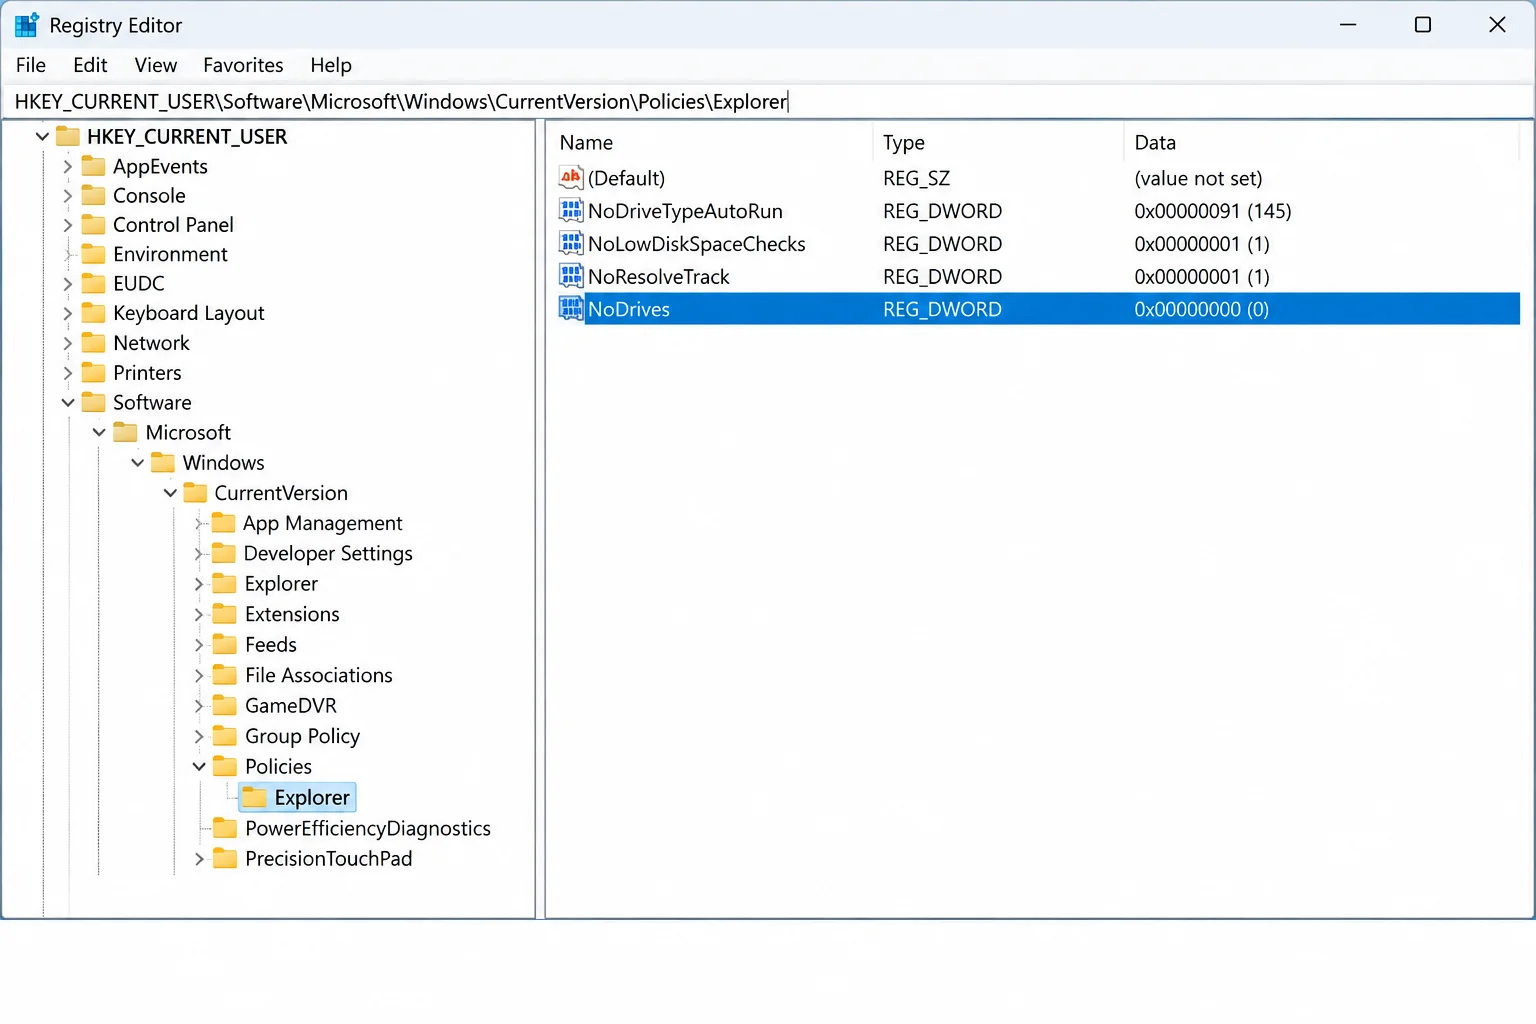Click the Environment folder icon

(94, 254)
